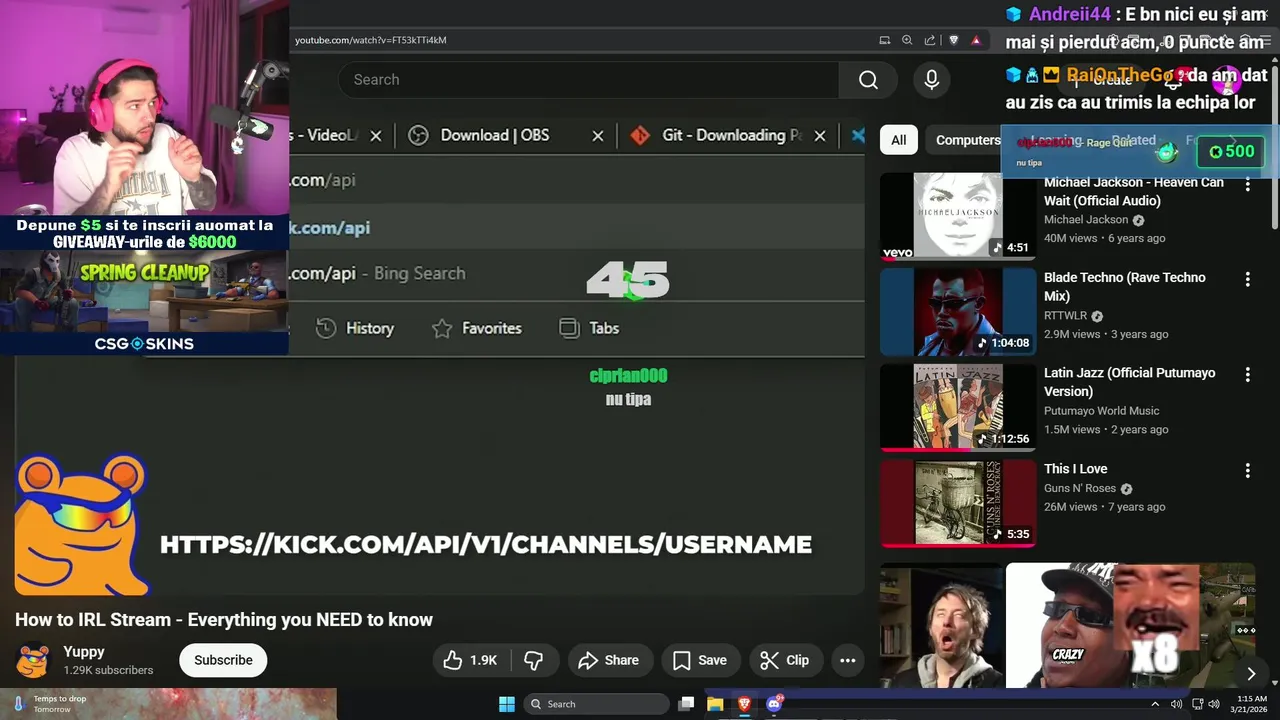Click Putumayo World Music channel name
The width and height of the screenshot is (1280, 720).
click(x=1101, y=410)
